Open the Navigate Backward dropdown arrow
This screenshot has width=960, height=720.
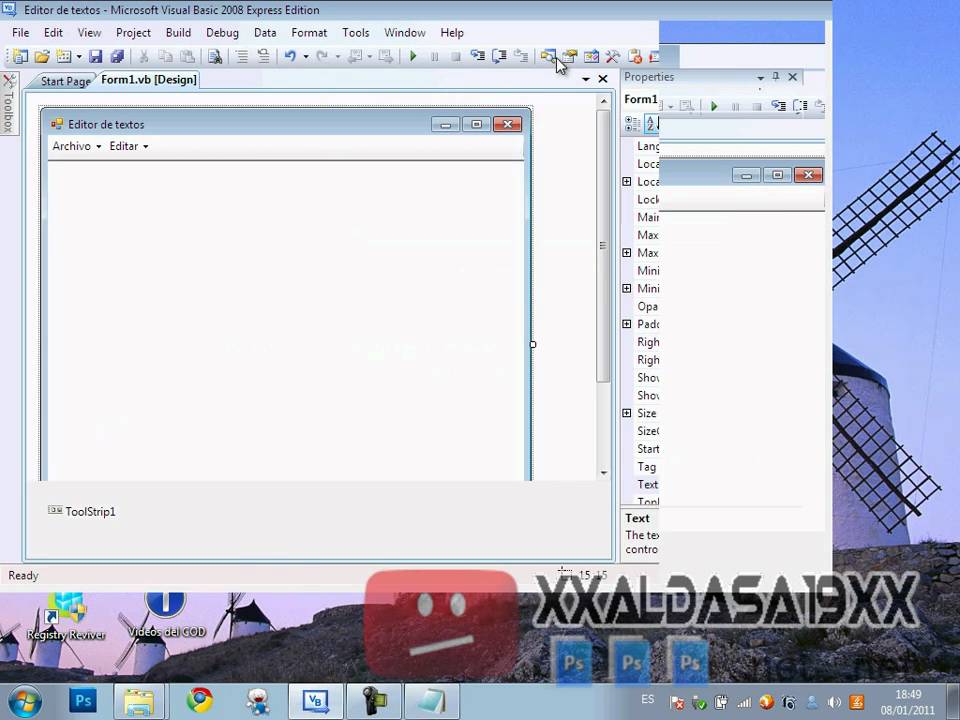point(369,57)
